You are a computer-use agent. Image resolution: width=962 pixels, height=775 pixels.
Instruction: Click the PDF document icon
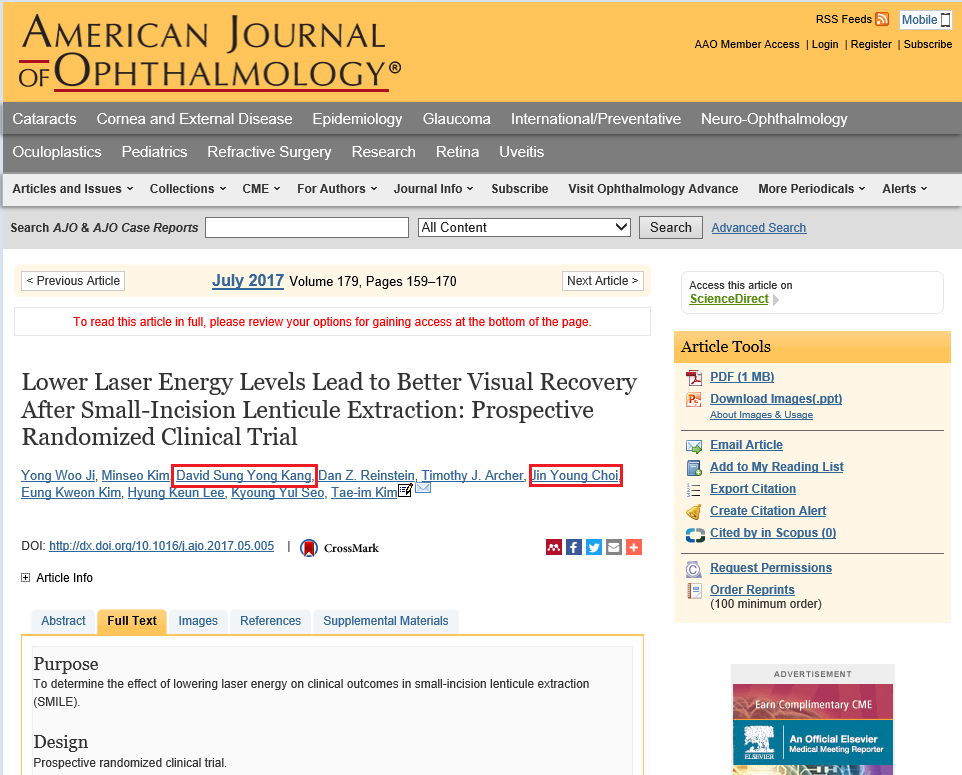(694, 377)
